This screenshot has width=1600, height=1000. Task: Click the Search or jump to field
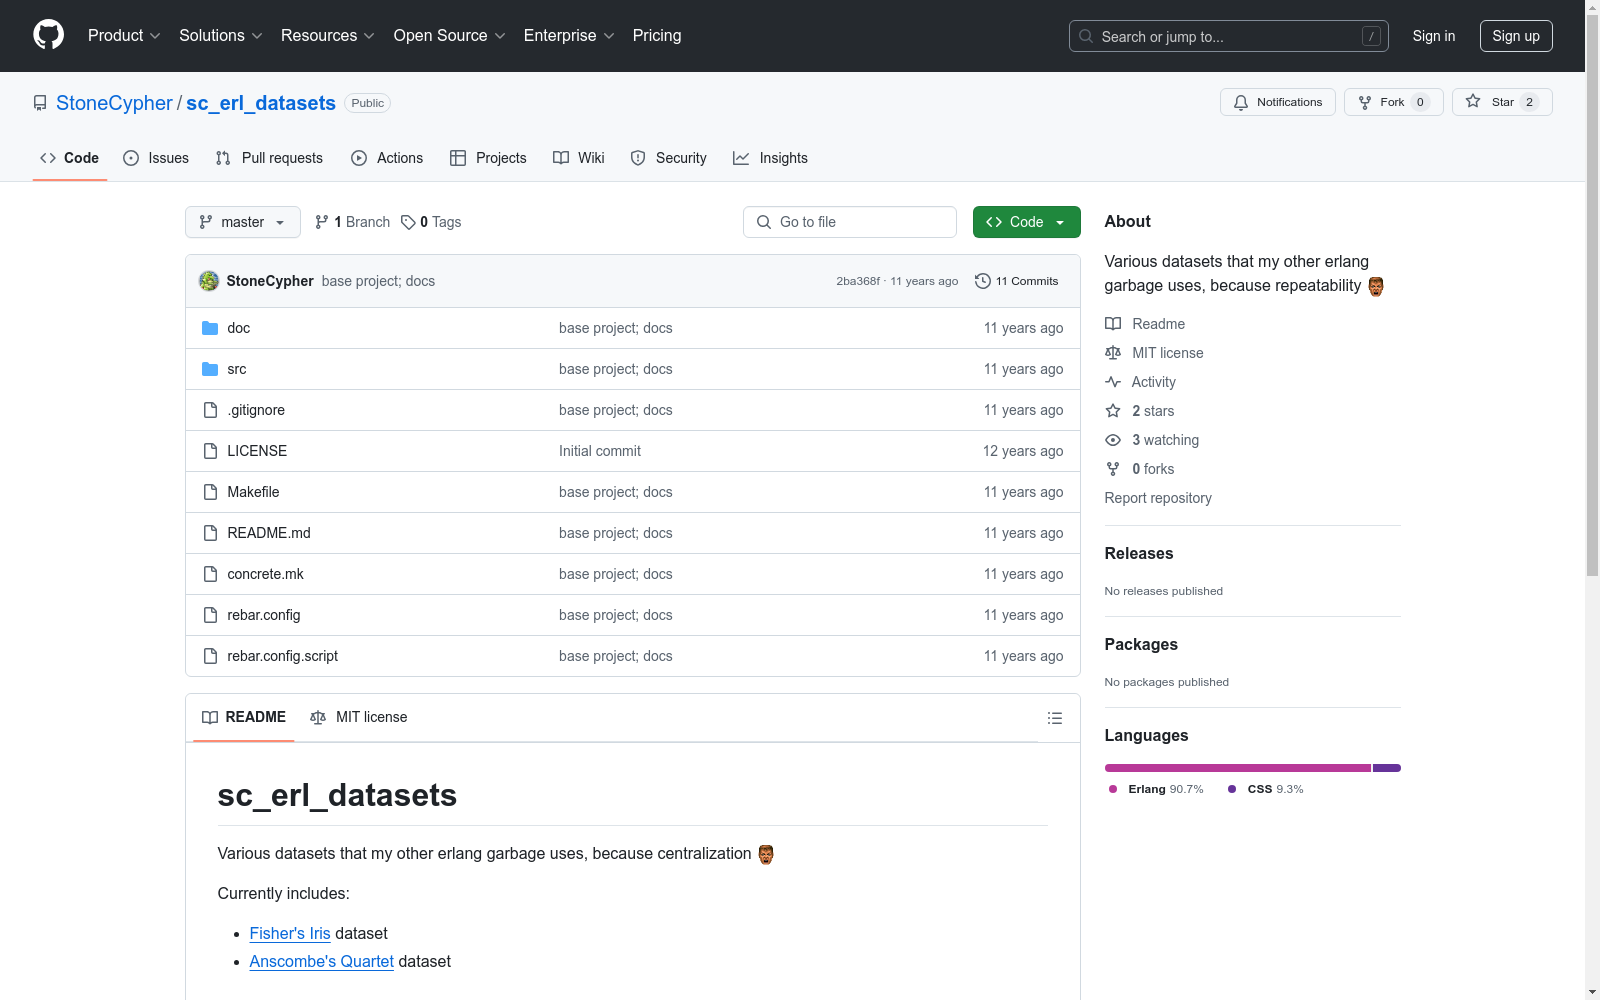tap(1229, 36)
